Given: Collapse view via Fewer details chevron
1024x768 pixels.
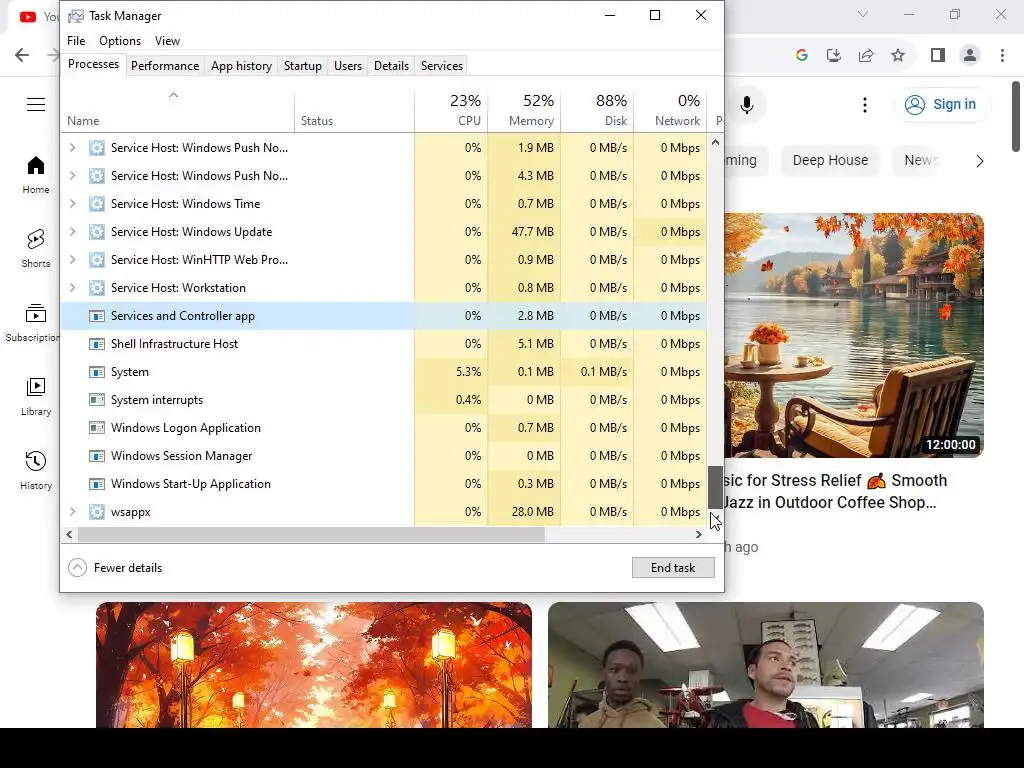Looking at the screenshot, I should click(77, 568).
